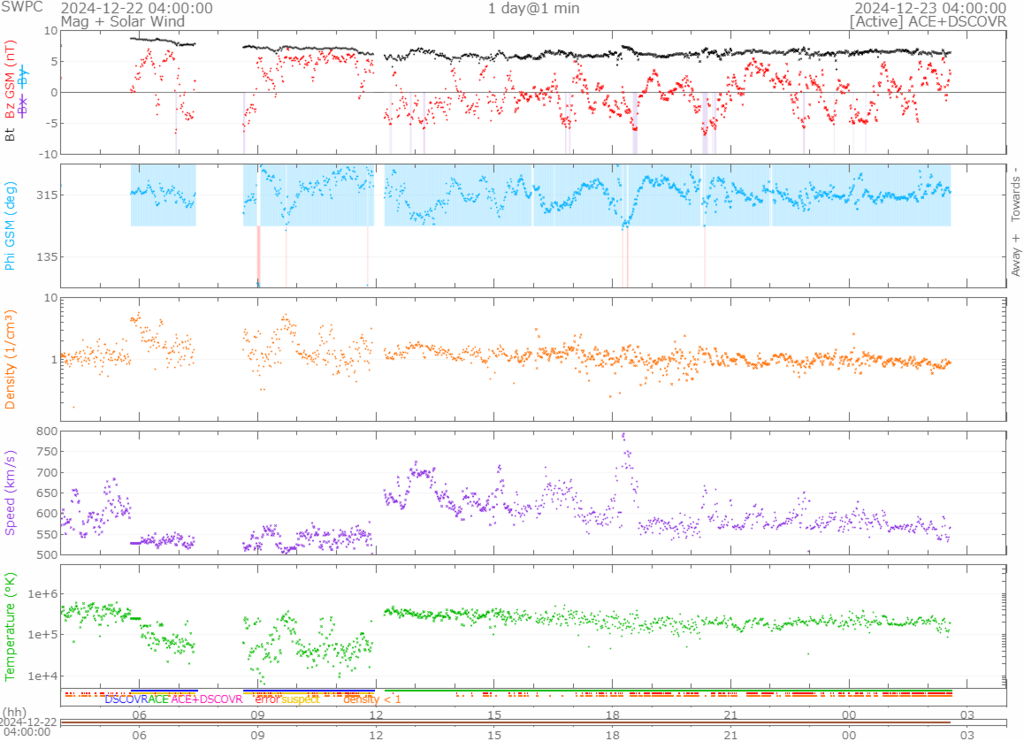The width and height of the screenshot is (1024, 741).
Task: Click the black Bt series label
Action: [11, 133]
